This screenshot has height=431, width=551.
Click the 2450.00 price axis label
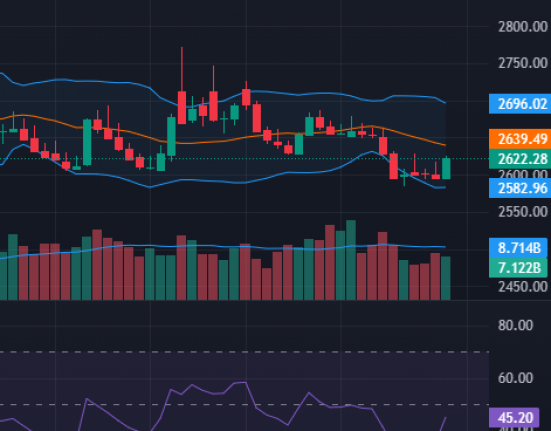point(523,287)
